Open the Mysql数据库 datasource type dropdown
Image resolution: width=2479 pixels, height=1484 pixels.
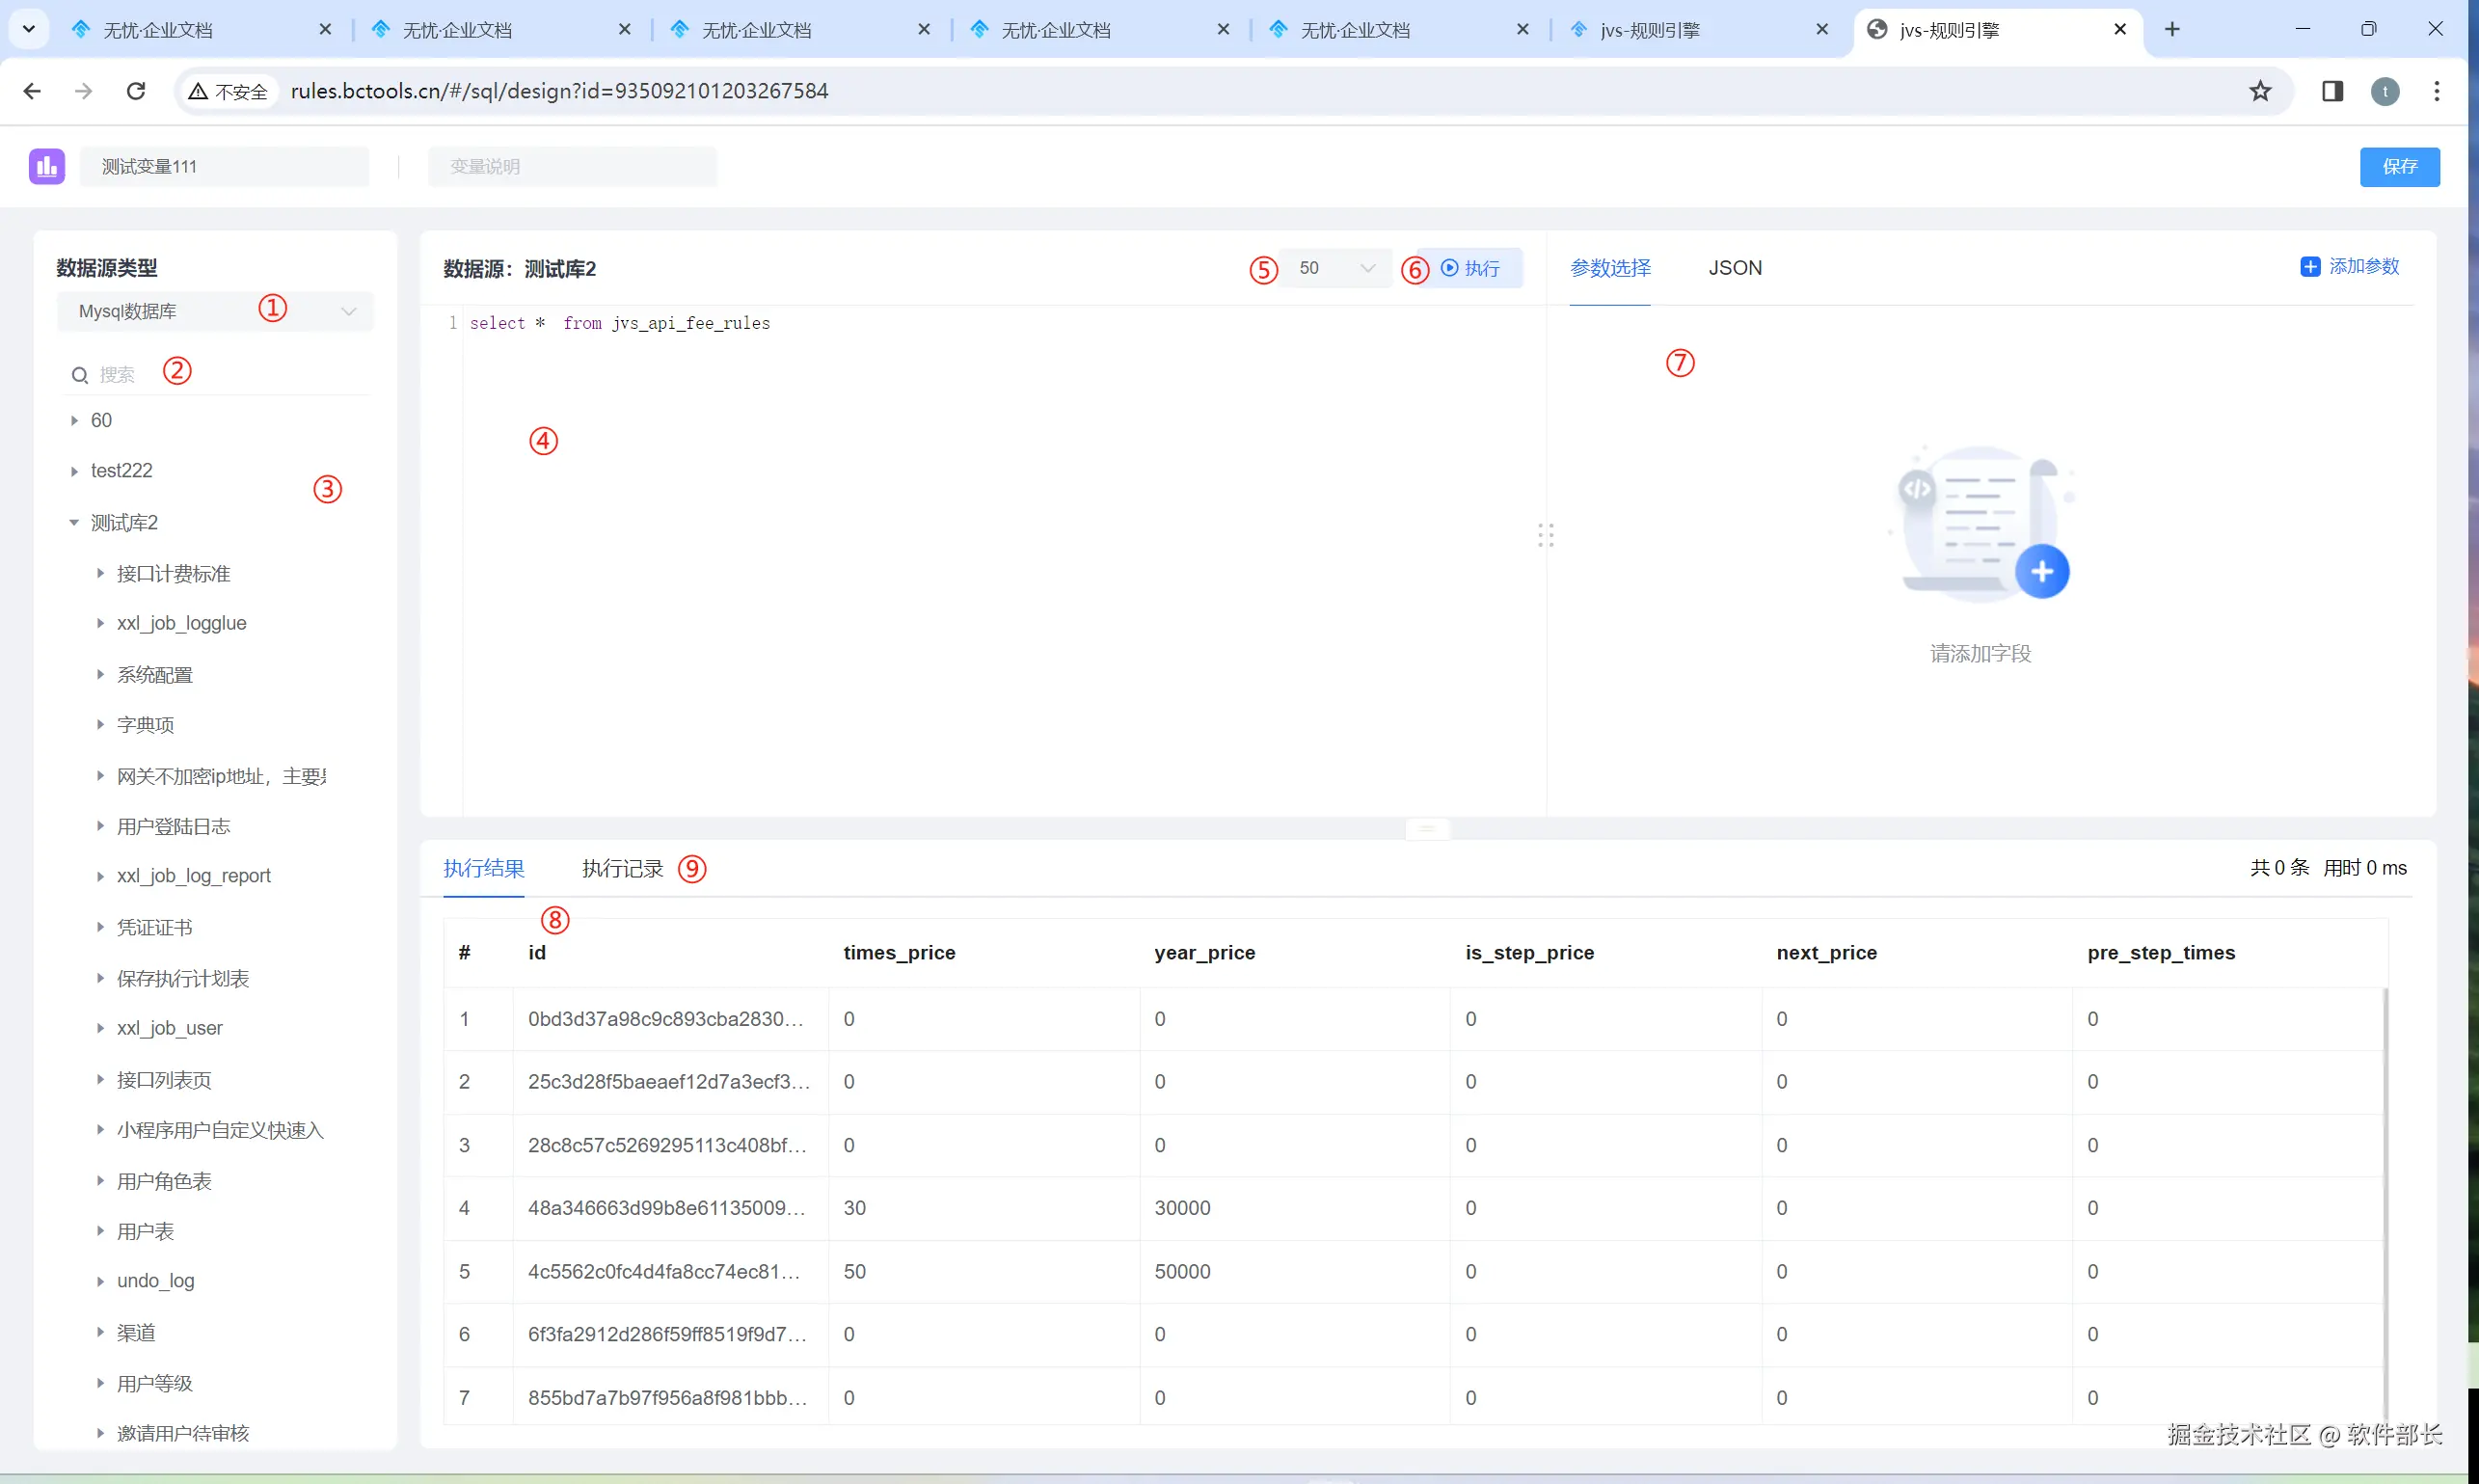point(215,311)
